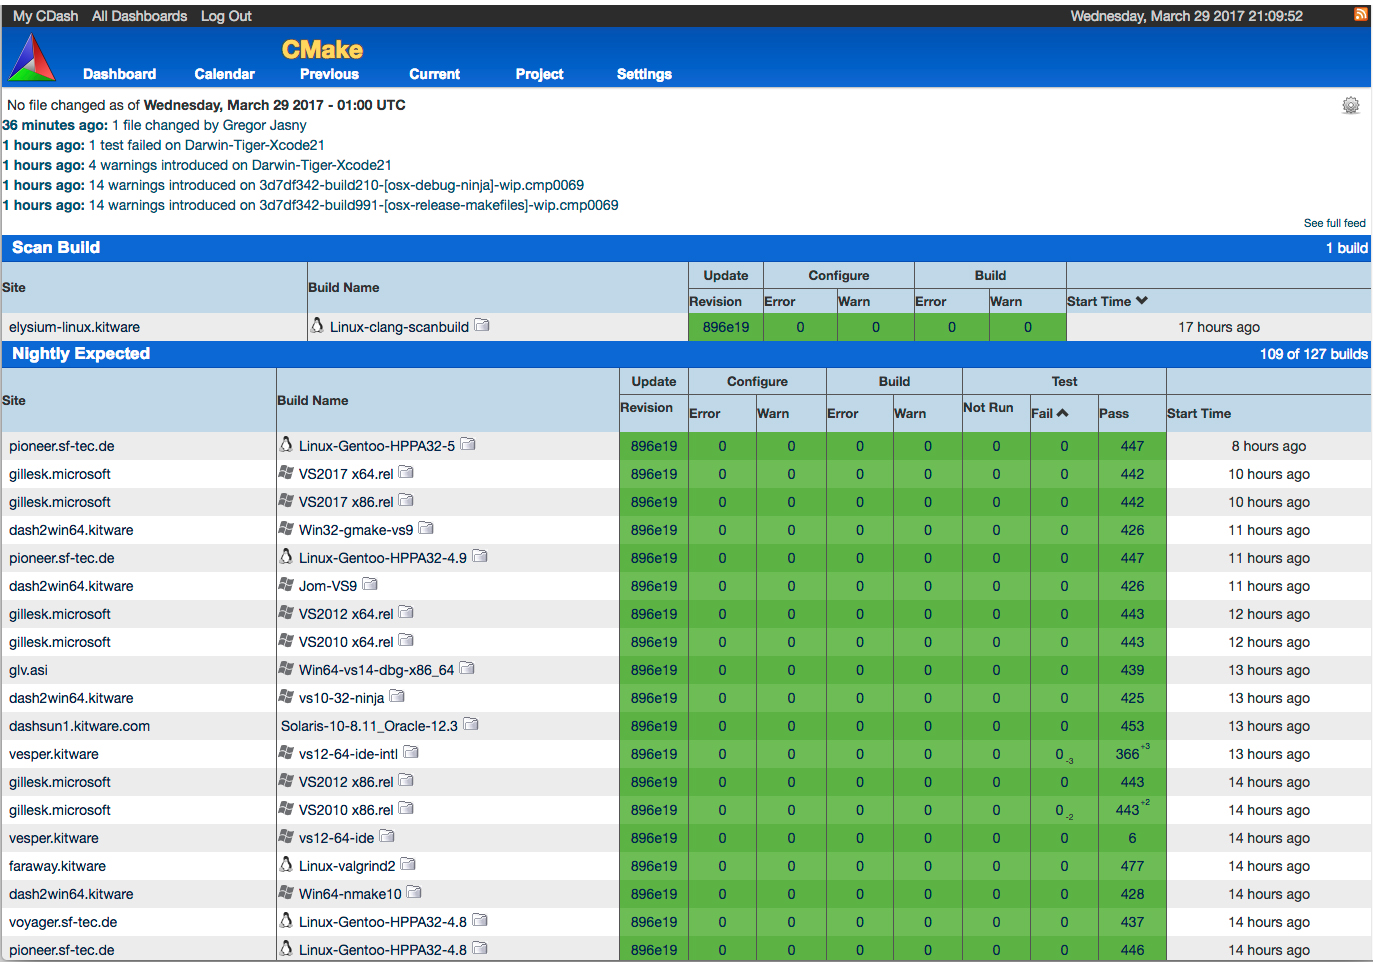
Task: Open site voyager.sf-tec.de
Action: coord(63,922)
